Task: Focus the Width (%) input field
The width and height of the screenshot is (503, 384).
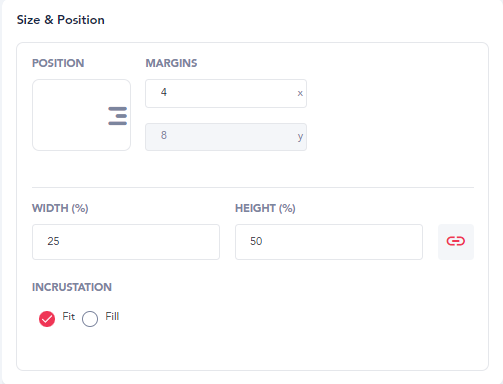Action: pyautogui.click(x=126, y=242)
